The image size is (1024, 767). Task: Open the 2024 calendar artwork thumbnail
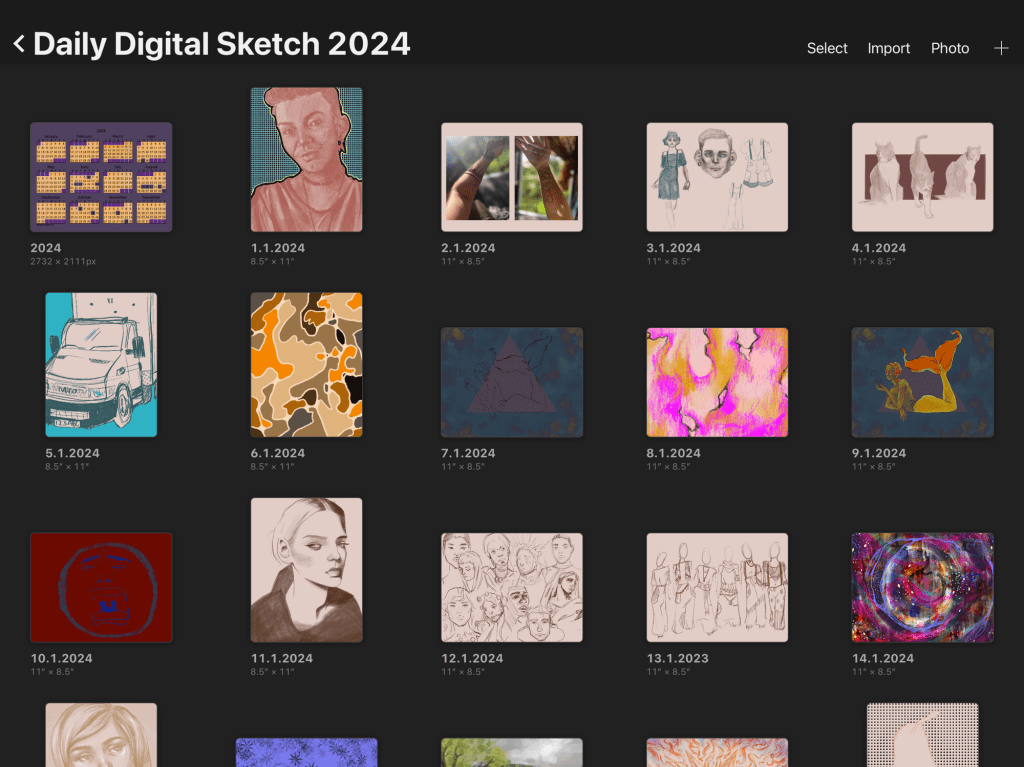(101, 177)
